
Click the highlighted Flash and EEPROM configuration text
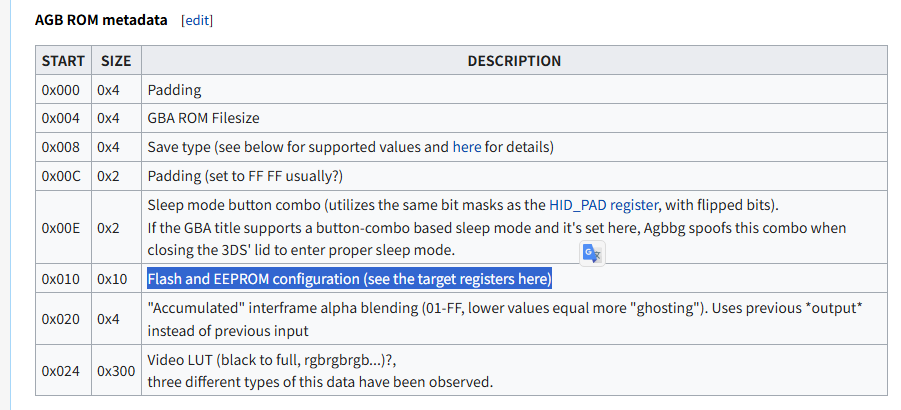(x=349, y=279)
